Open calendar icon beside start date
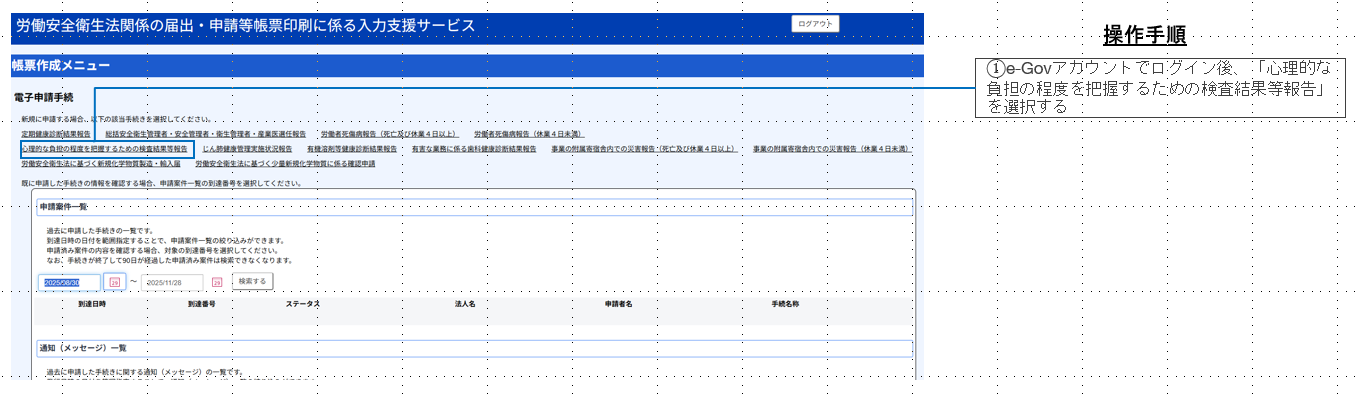The height and width of the screenshot is (396, 1356). (114, 283)
